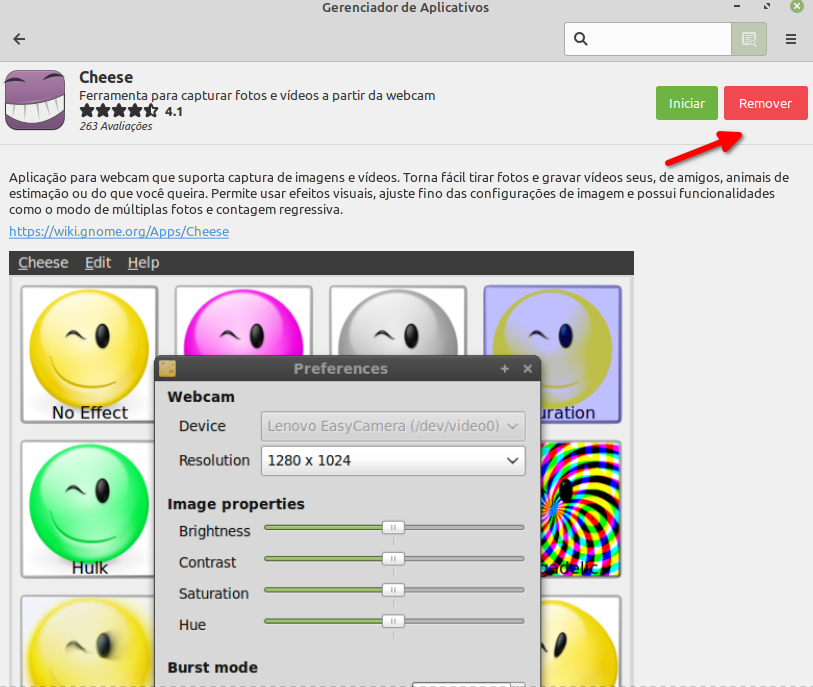Click the Remover button

point(765,103)
